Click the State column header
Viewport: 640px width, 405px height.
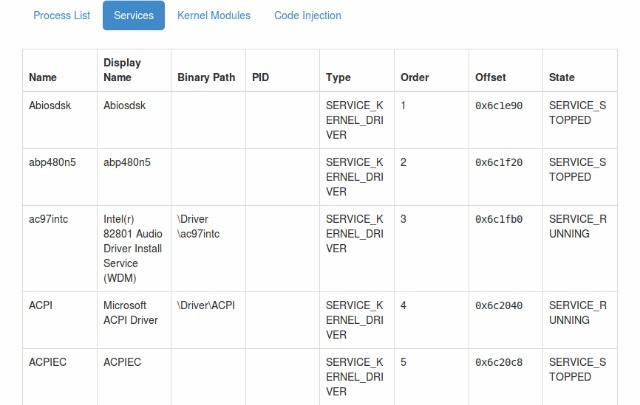562,77
